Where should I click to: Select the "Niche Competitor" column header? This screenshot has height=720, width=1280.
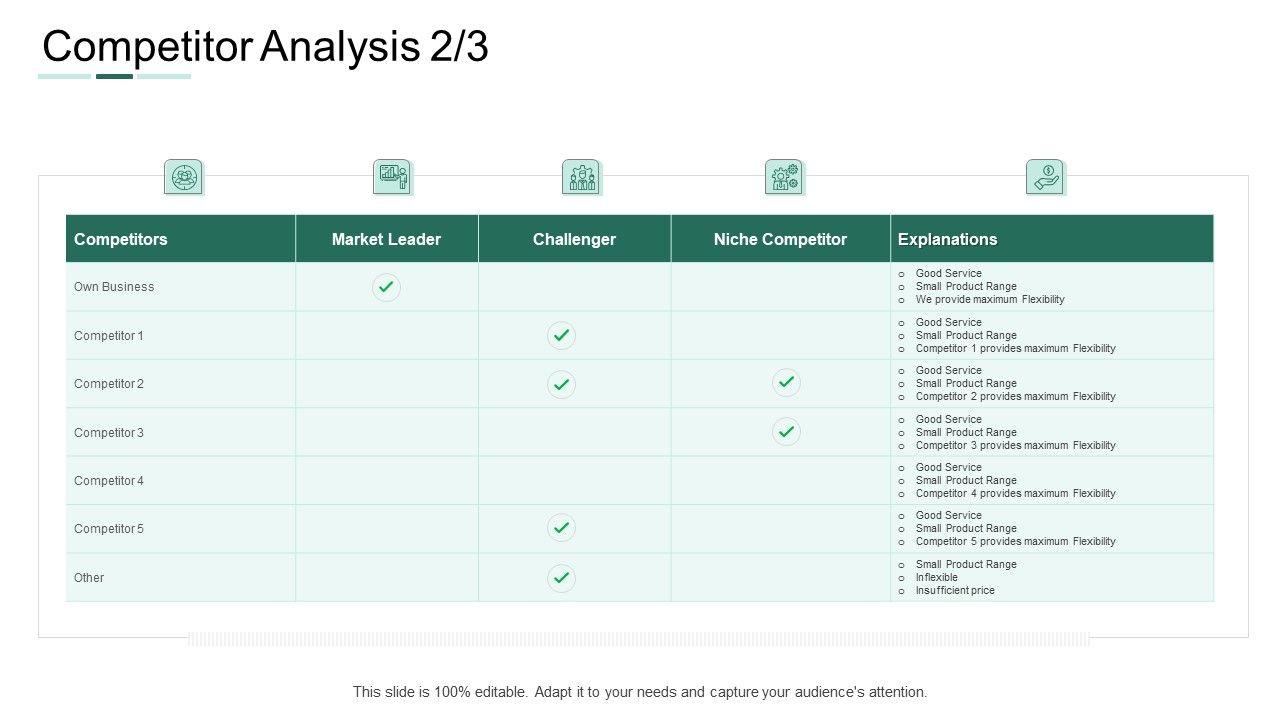point(780,239)
